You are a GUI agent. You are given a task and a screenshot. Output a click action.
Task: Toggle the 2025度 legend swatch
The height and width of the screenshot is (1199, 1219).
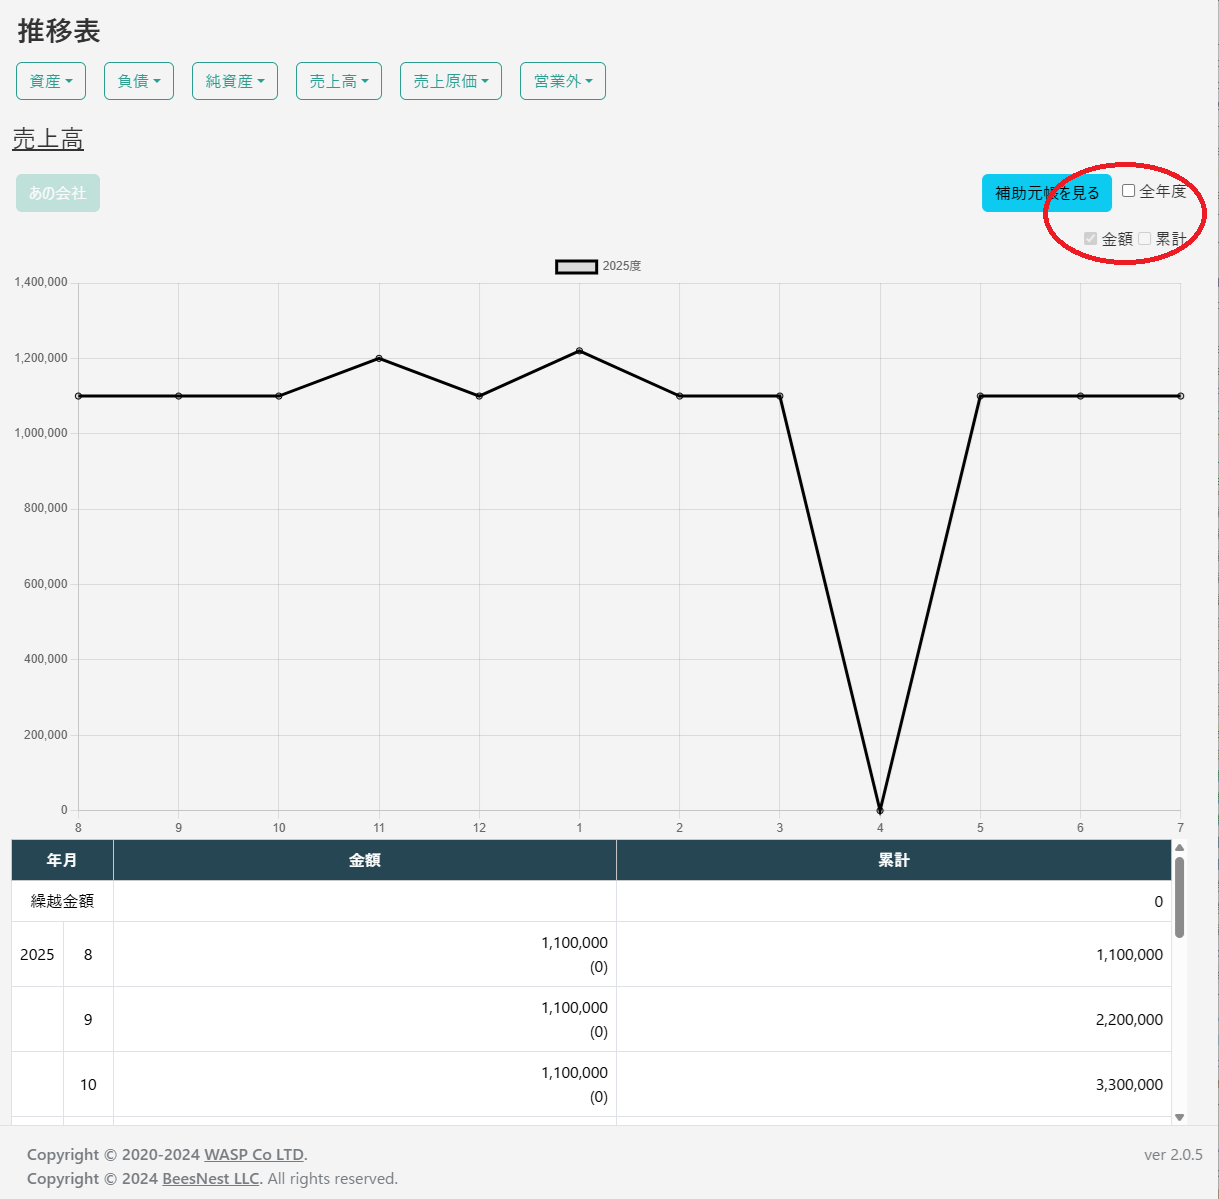click(576, 266)
